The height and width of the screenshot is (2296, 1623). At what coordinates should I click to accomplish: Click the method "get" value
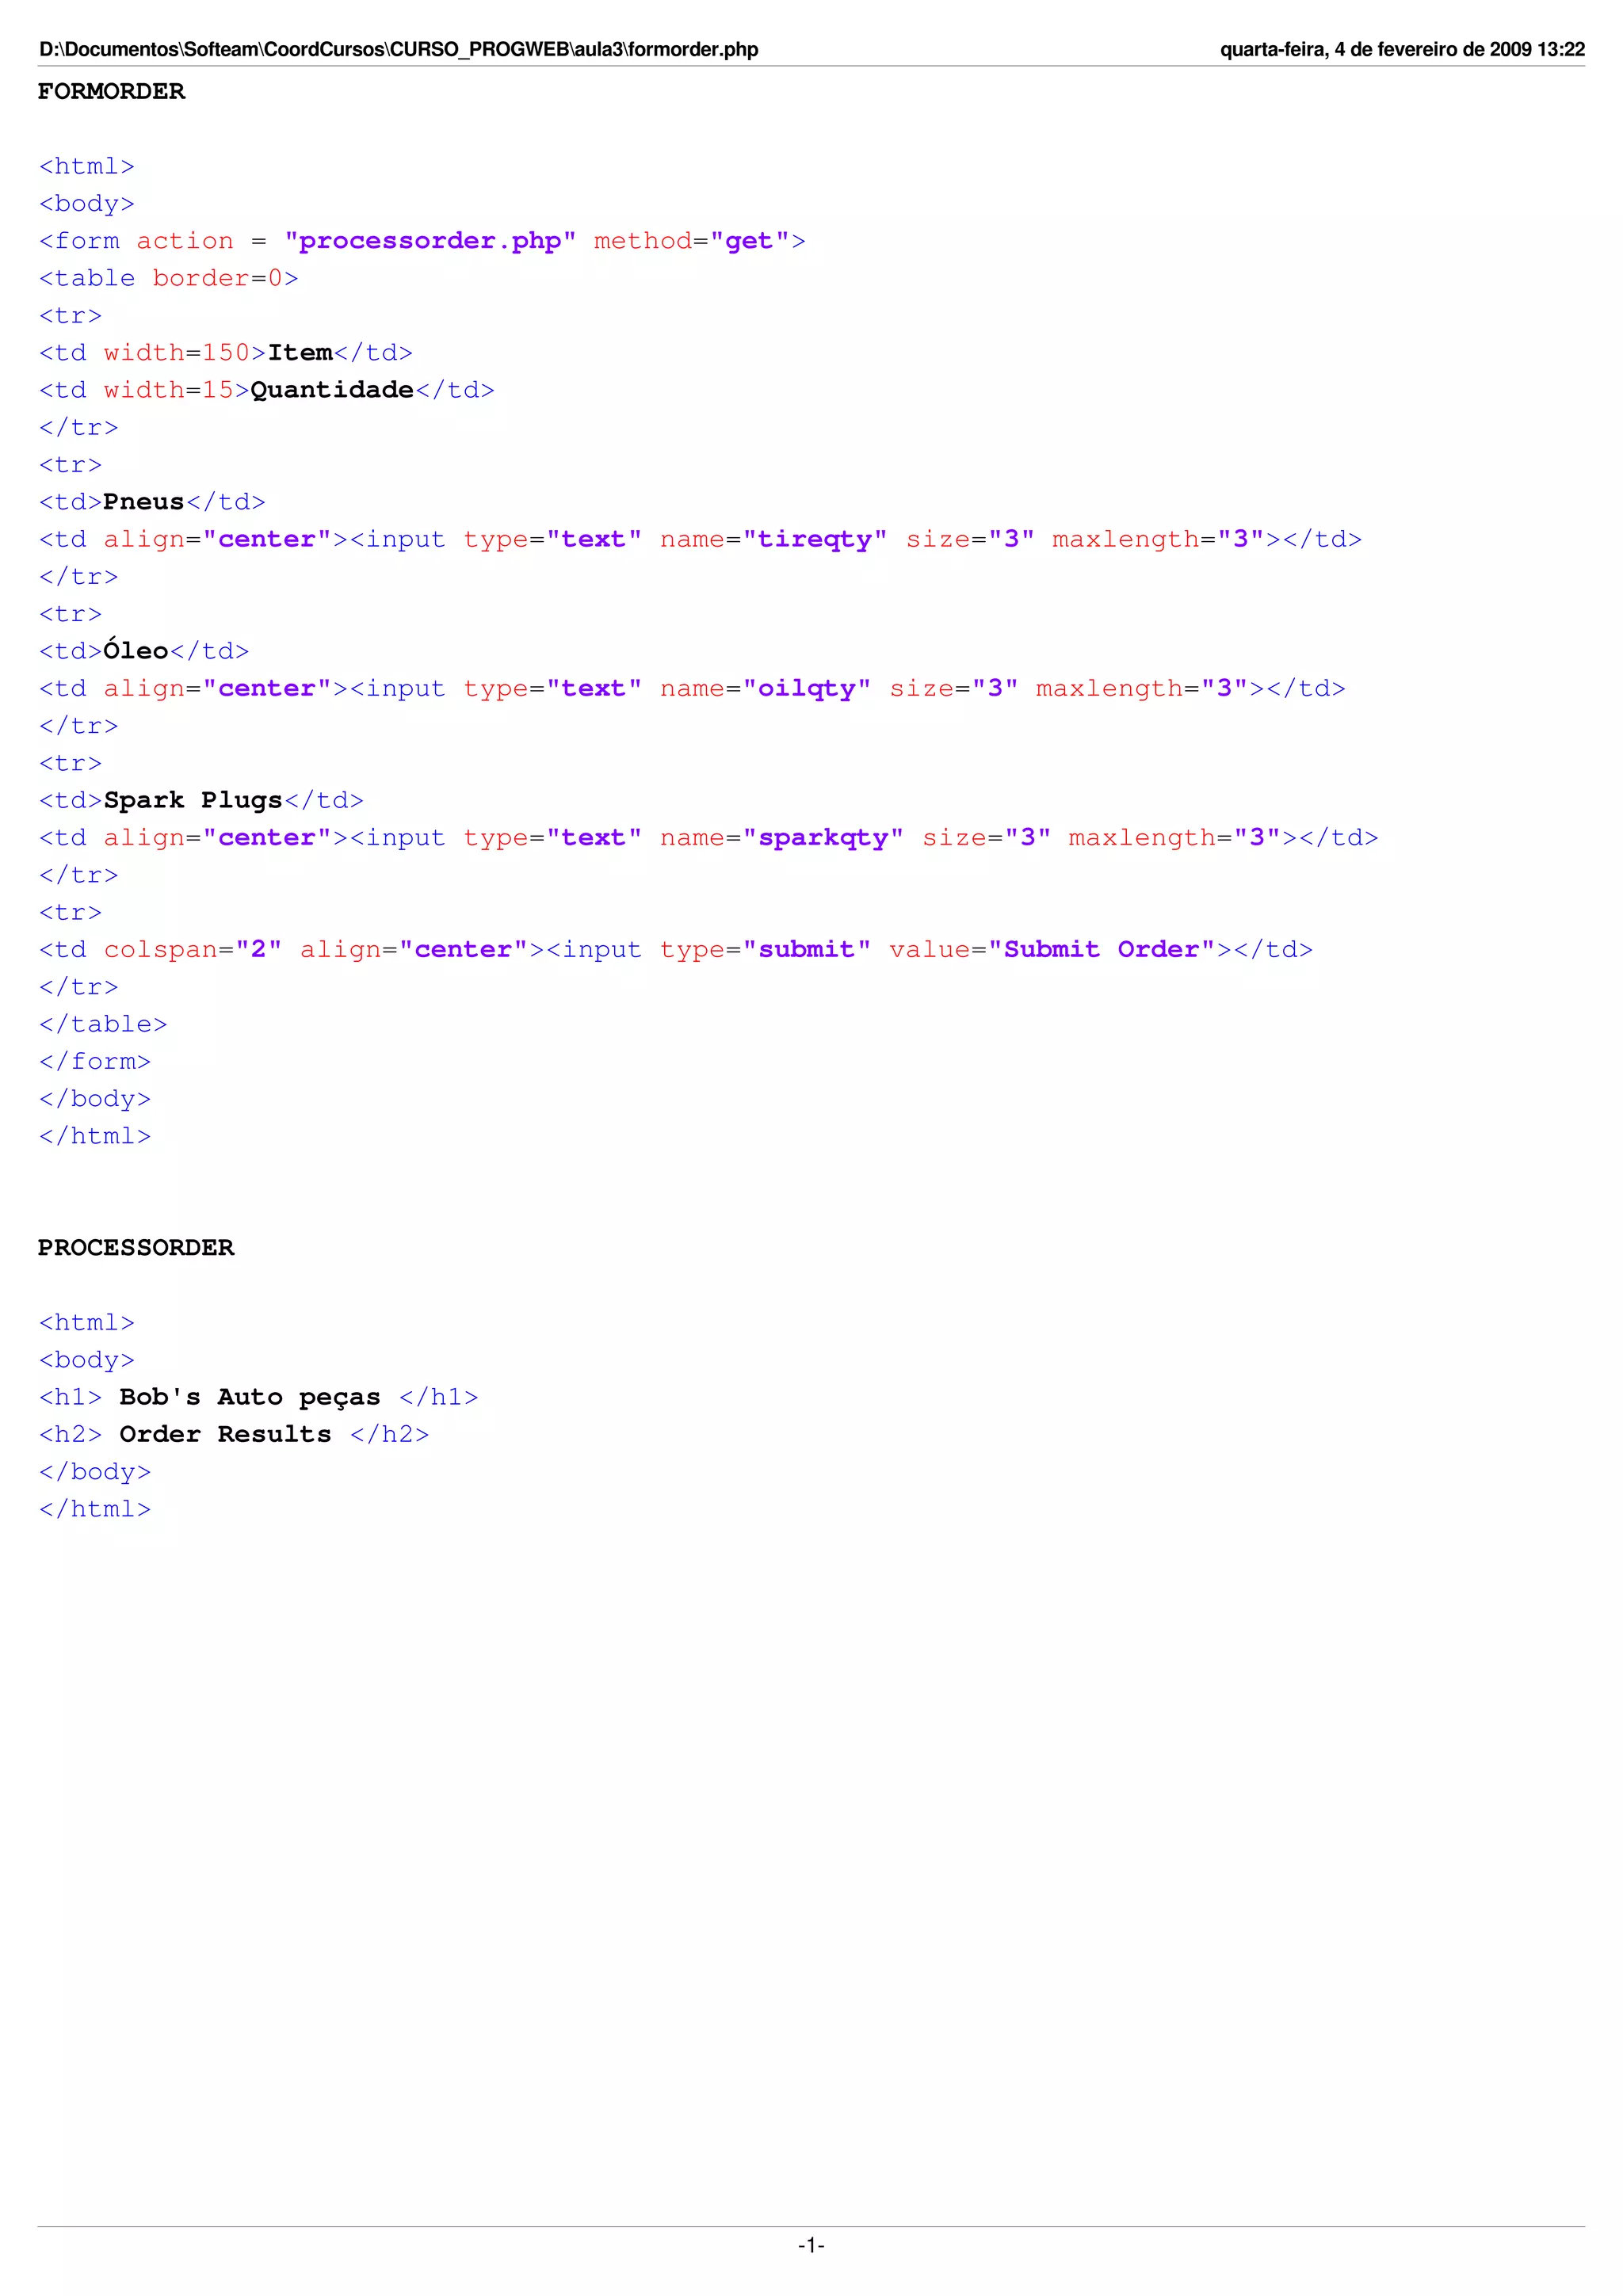pos(748,241)
